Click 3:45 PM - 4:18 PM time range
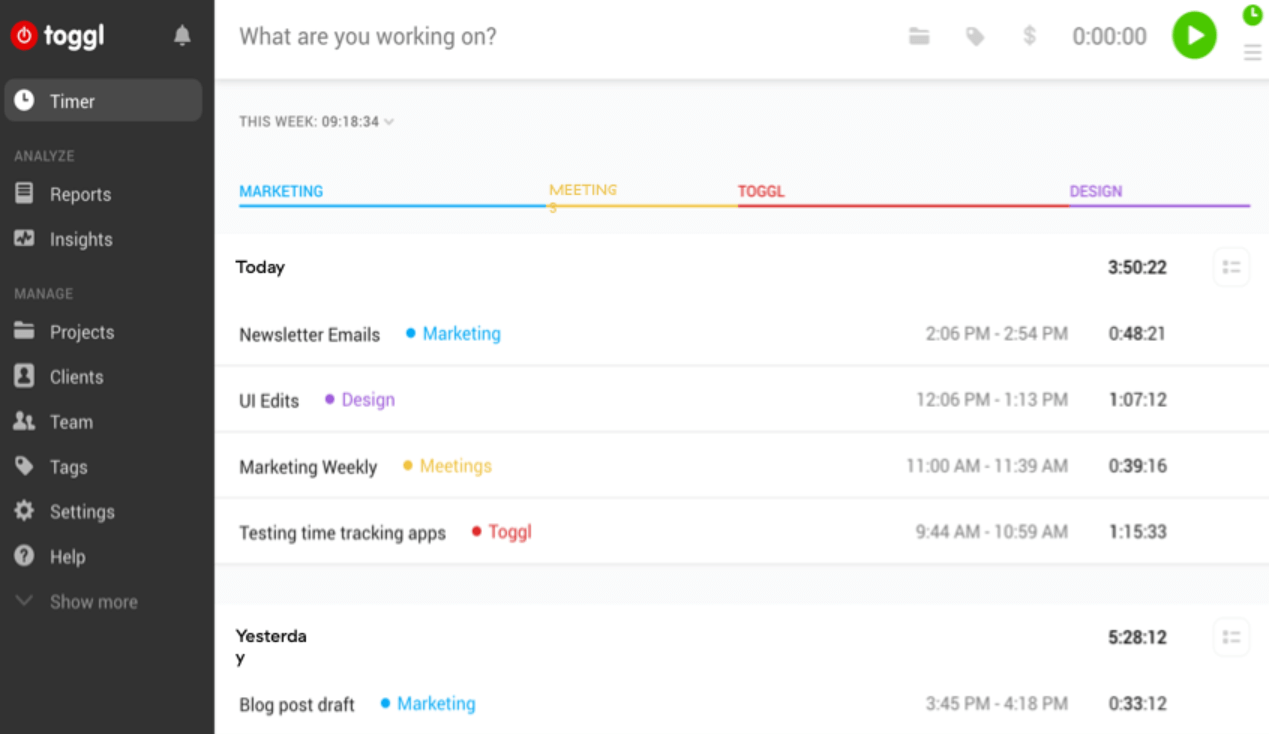 coord(996,704)
